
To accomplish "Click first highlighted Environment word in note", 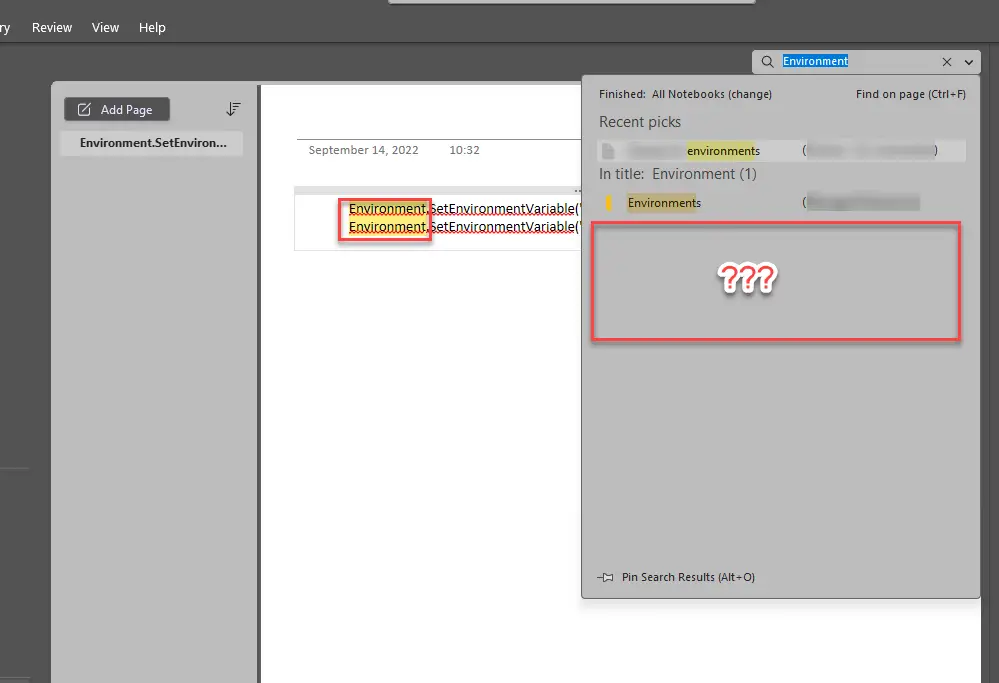I will [387, 209].
